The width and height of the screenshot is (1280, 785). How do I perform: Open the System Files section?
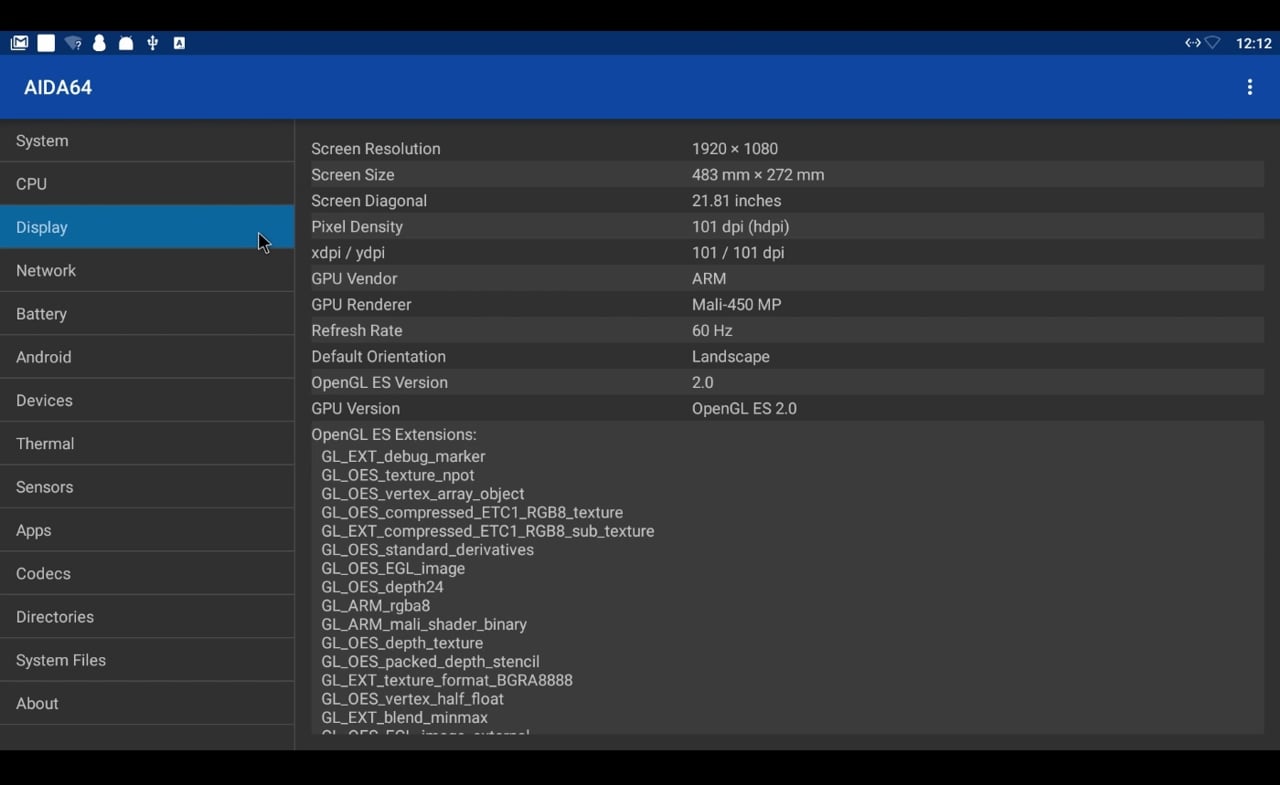[147, 660]
